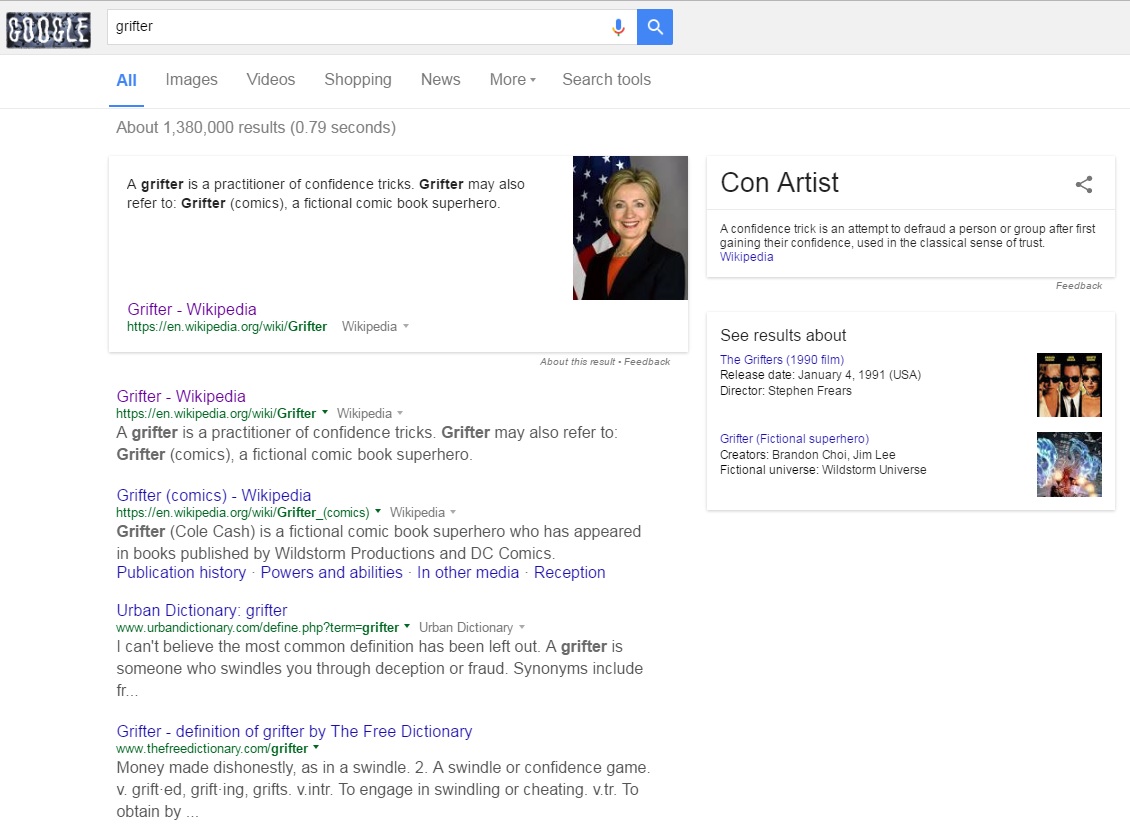
Task: Share the Con Artist knowledge panel
Action: tap(1083, 184)
